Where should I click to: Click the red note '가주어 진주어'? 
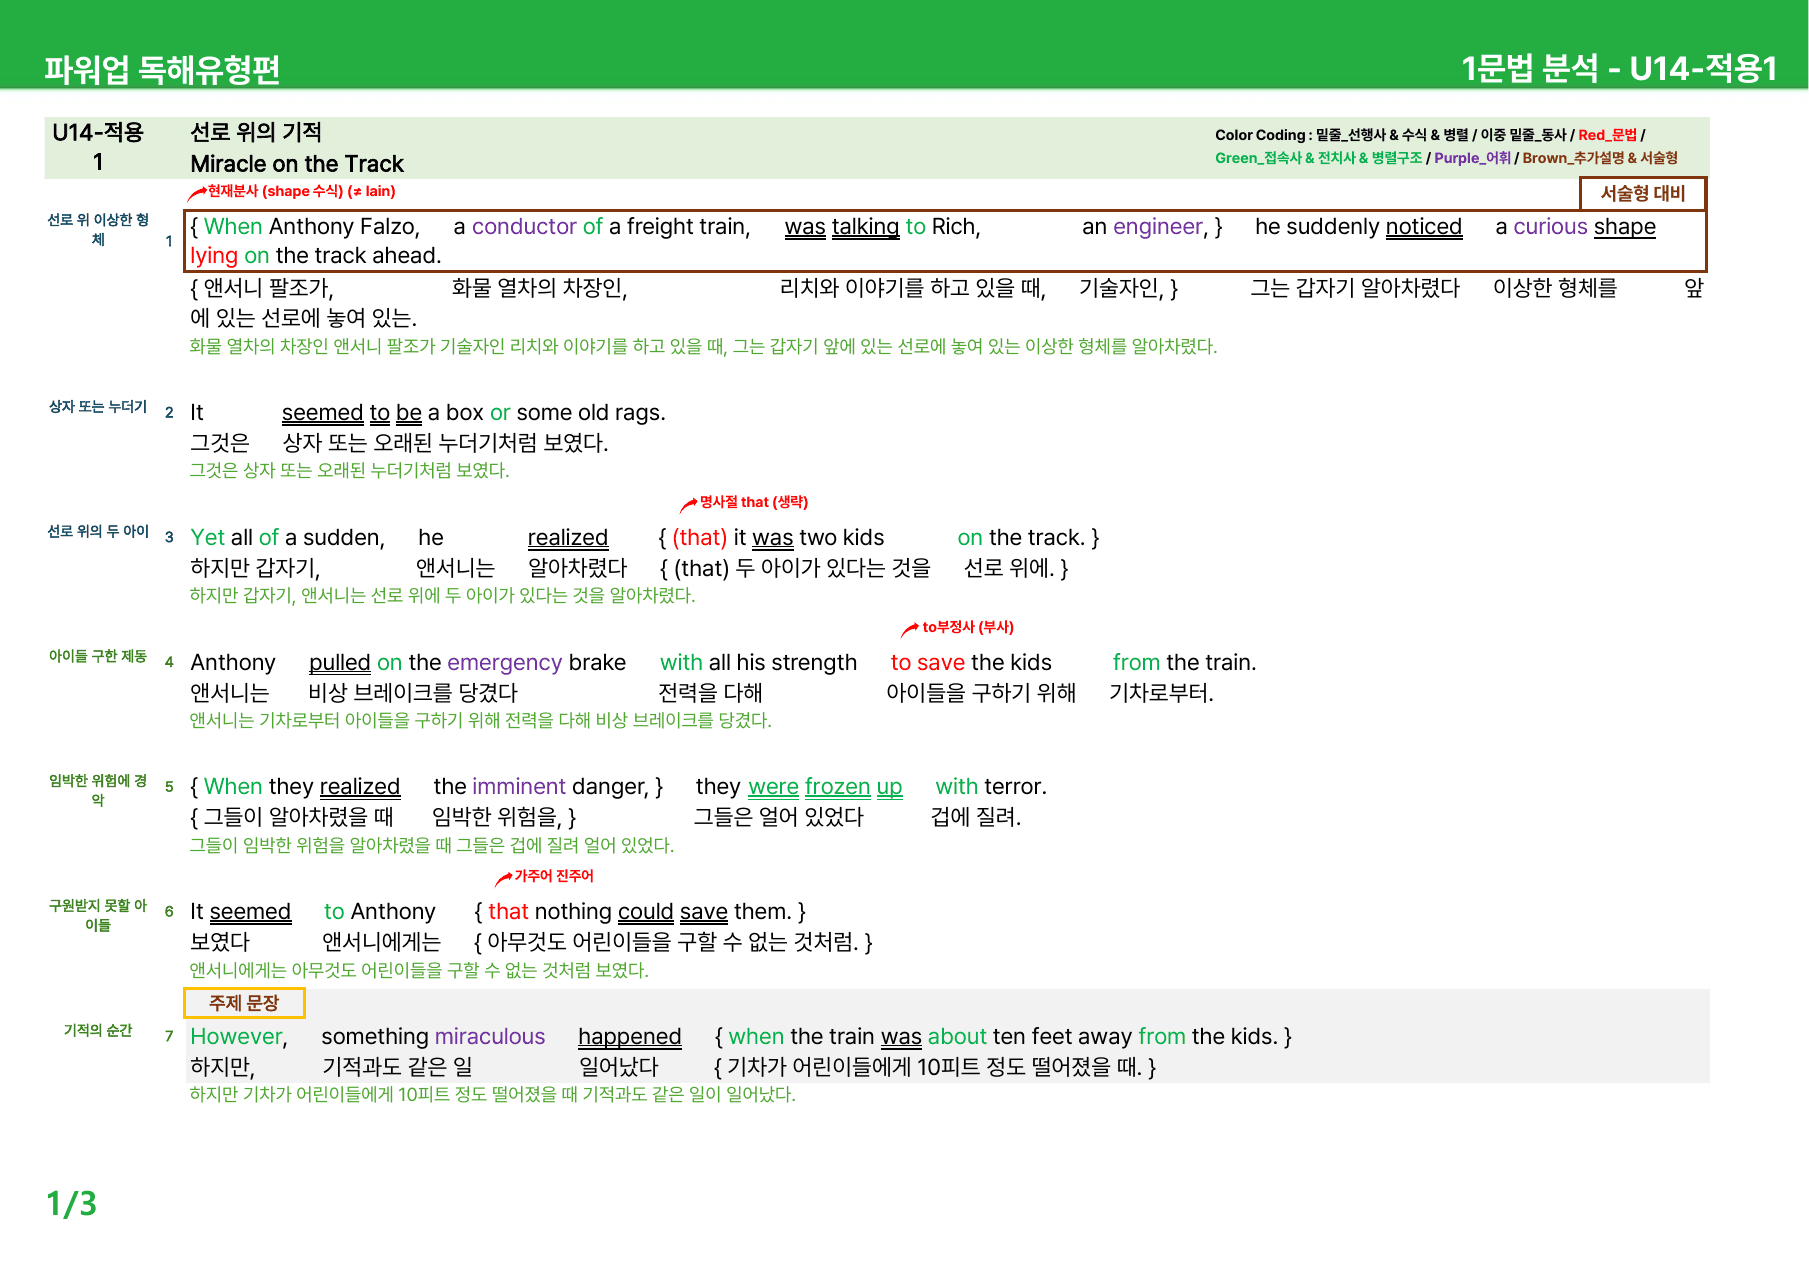pyautogui.click(x=553, y=876)
